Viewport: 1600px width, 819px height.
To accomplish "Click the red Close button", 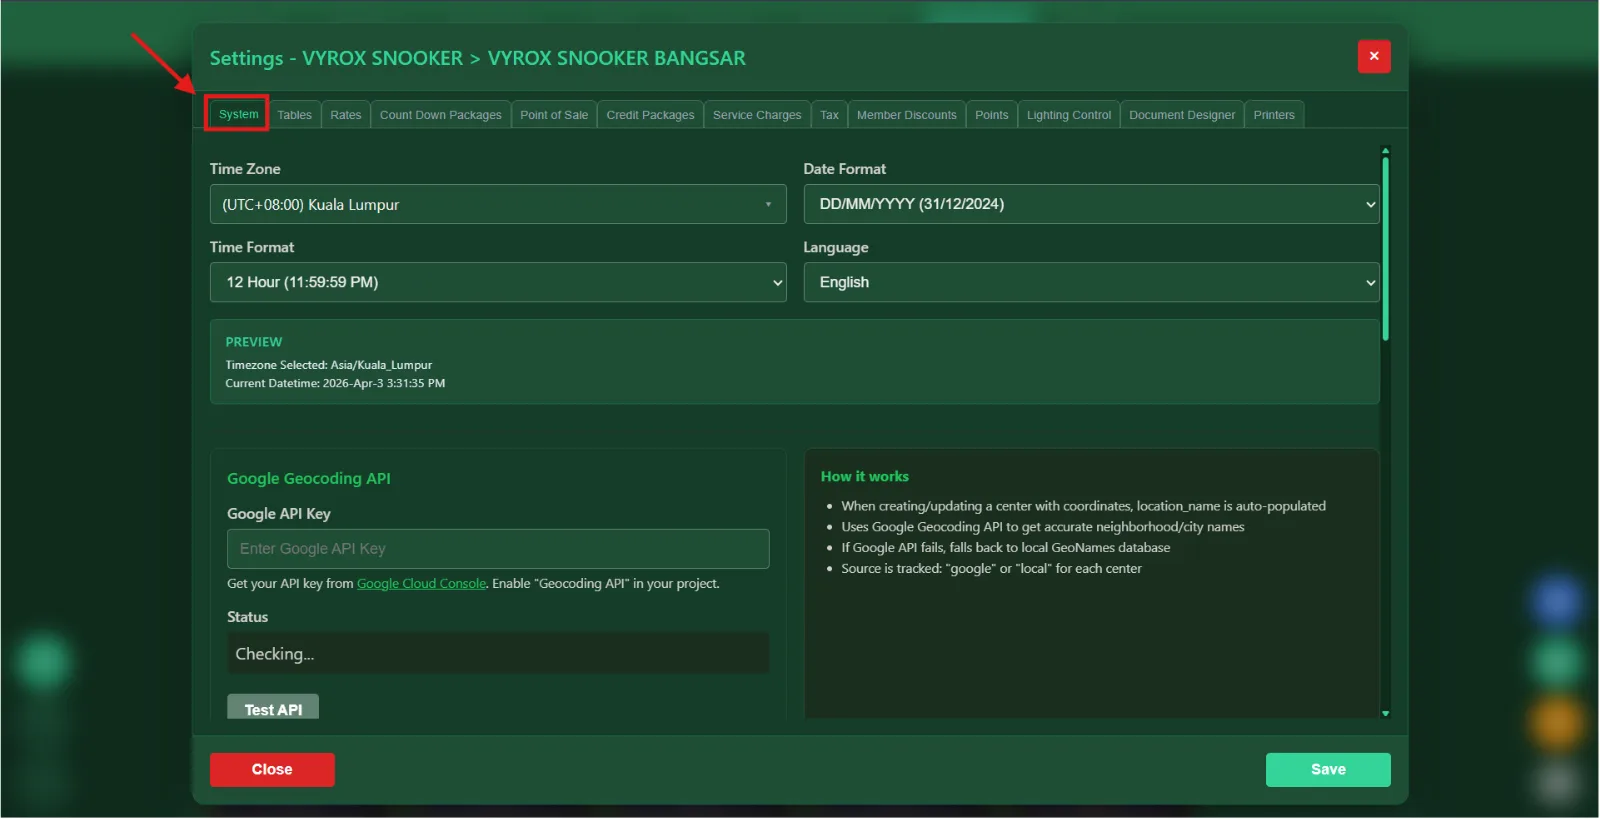I will pos(272,770).
